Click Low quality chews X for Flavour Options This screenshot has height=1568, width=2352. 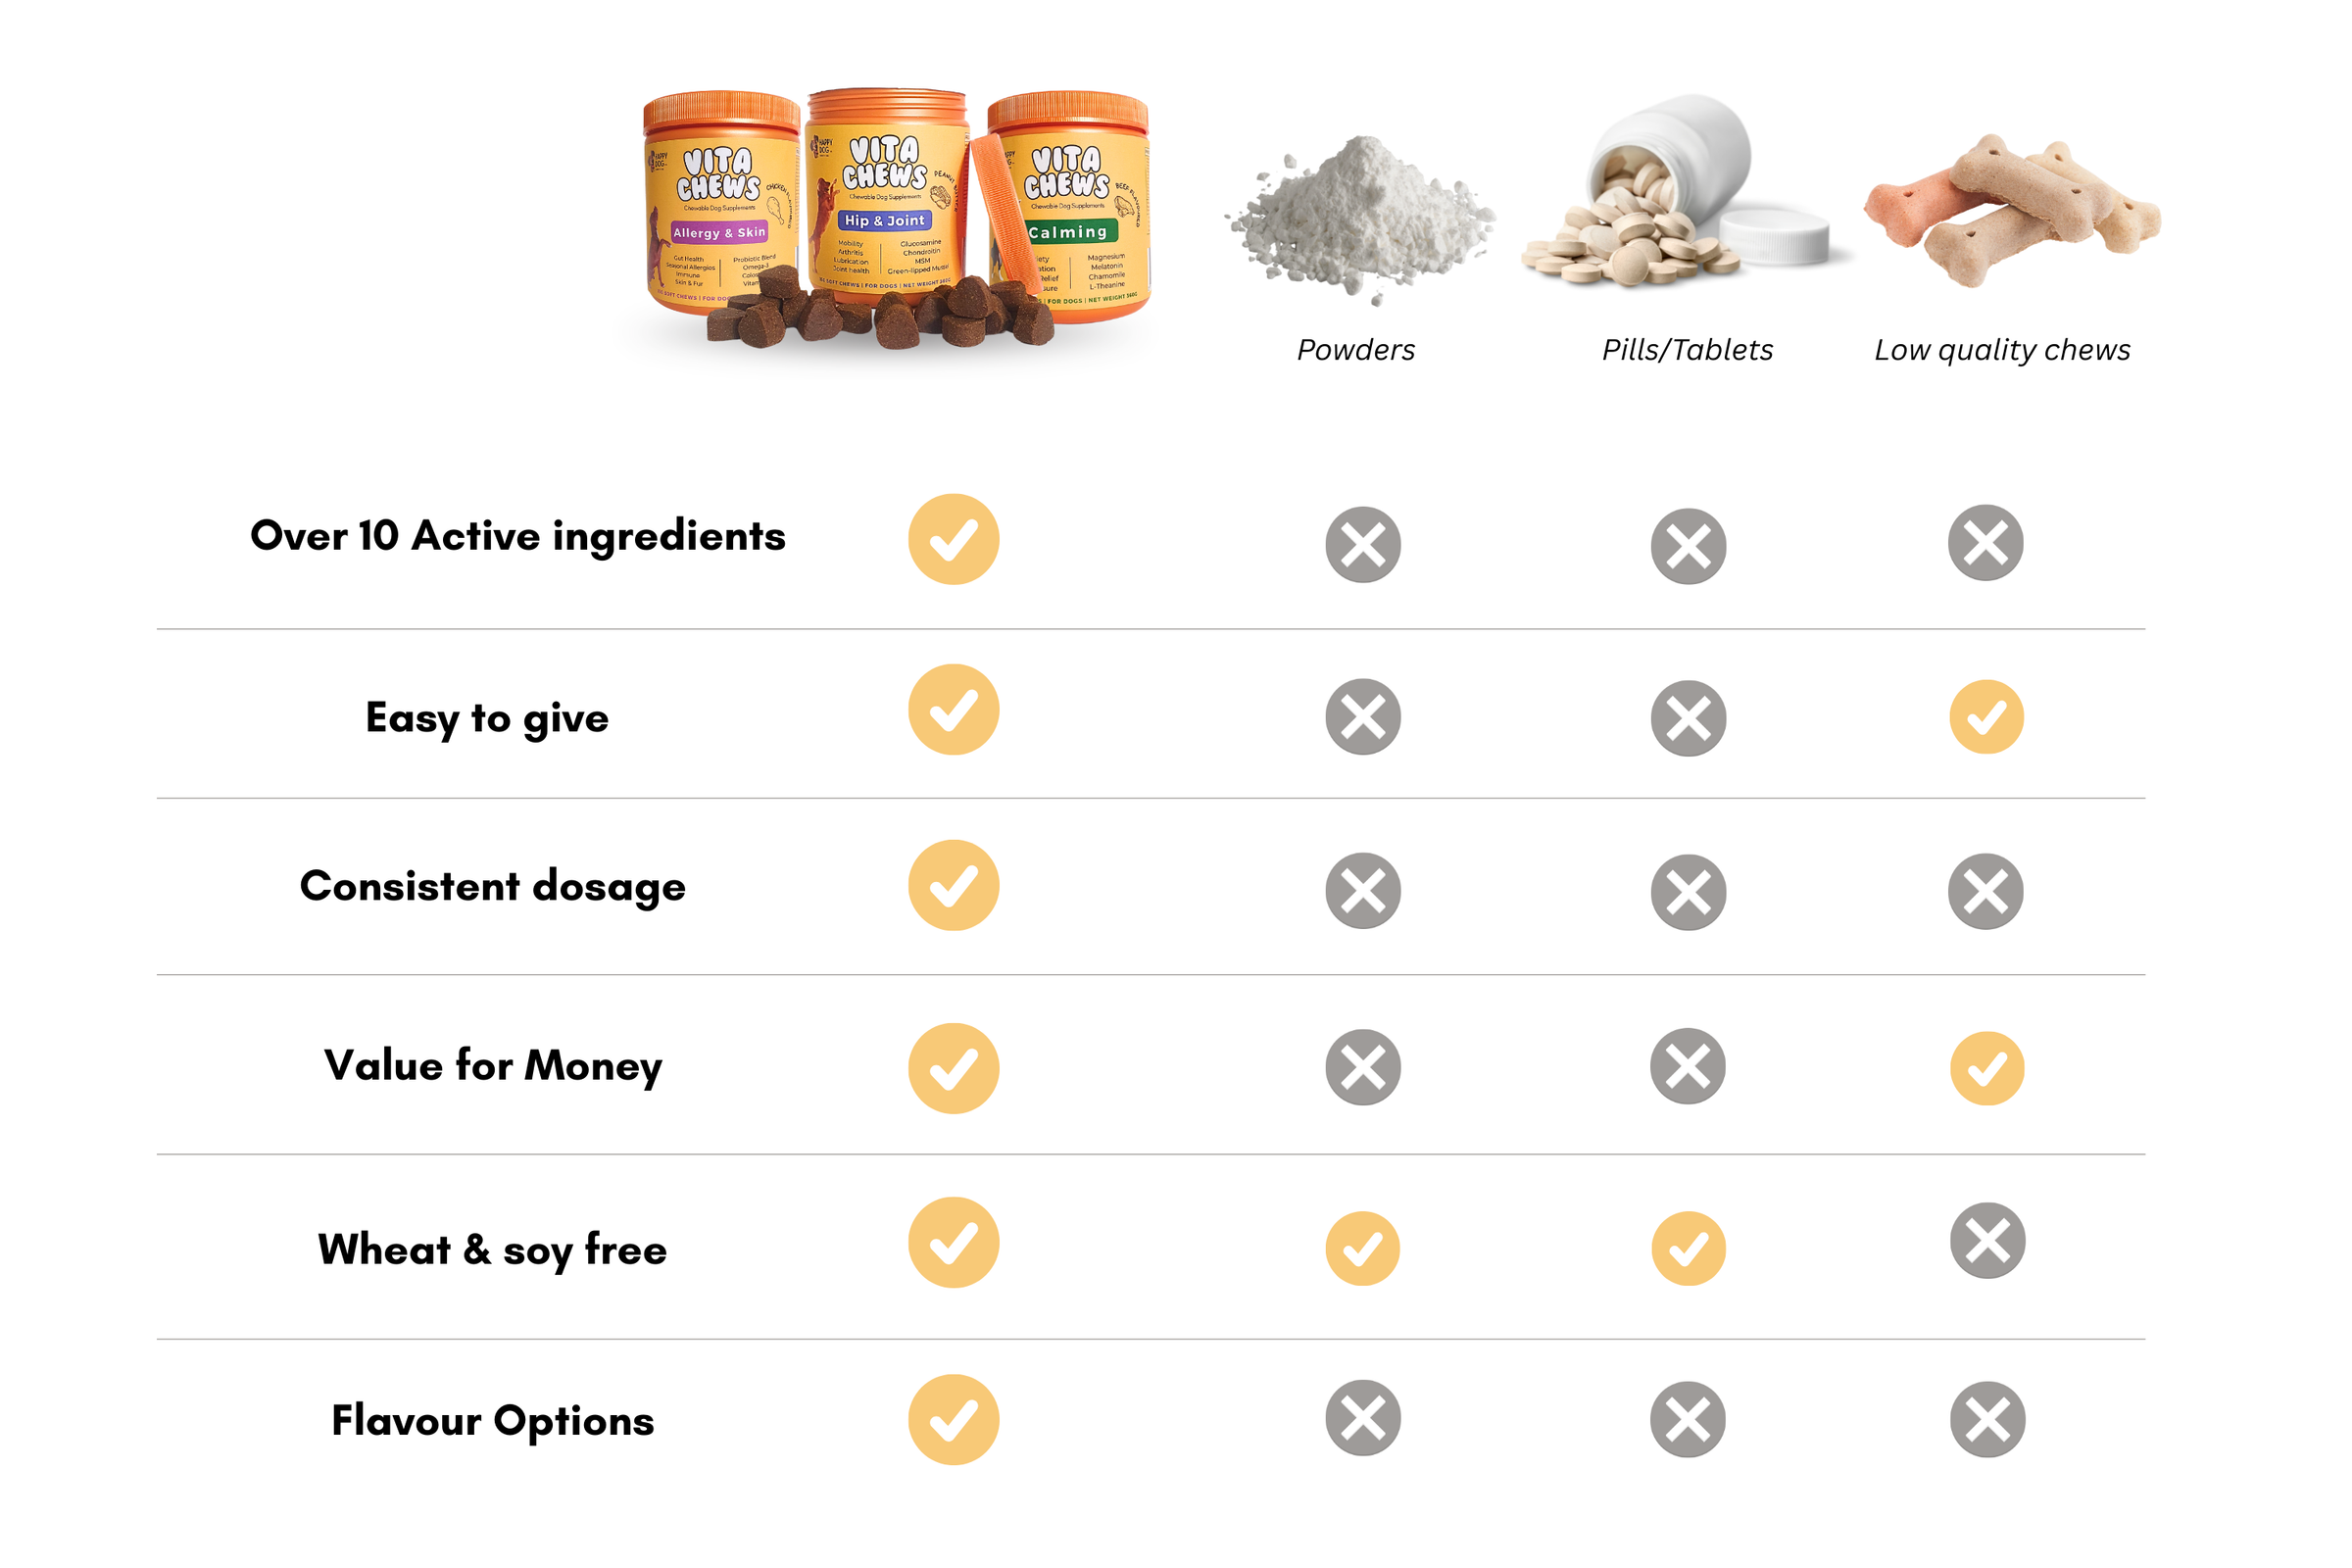pos(1986,1419)
